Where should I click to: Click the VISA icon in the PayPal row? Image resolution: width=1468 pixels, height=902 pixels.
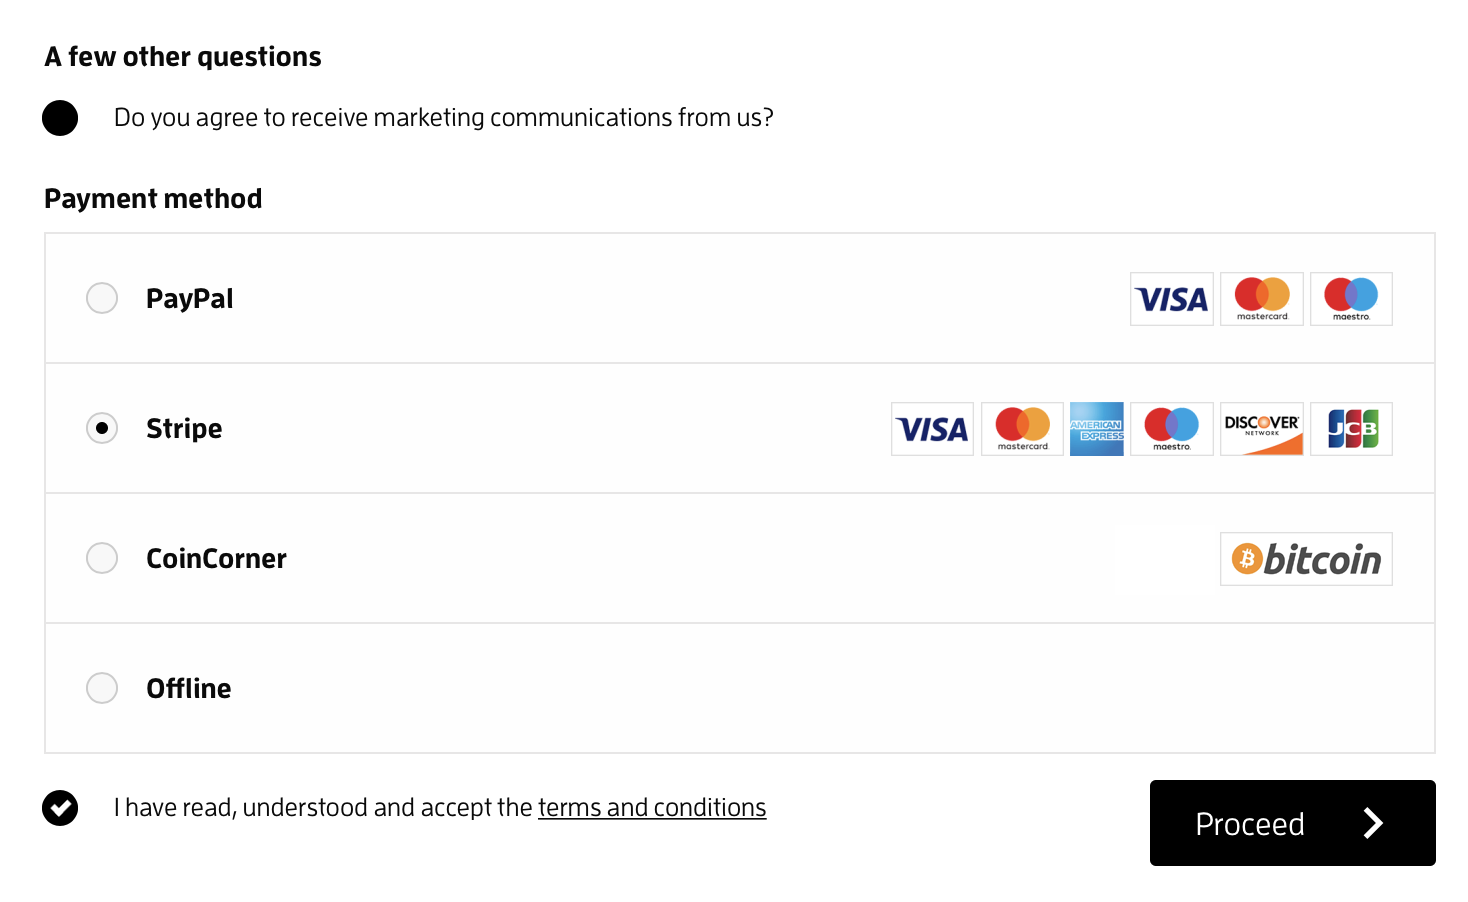(1171, 298)
